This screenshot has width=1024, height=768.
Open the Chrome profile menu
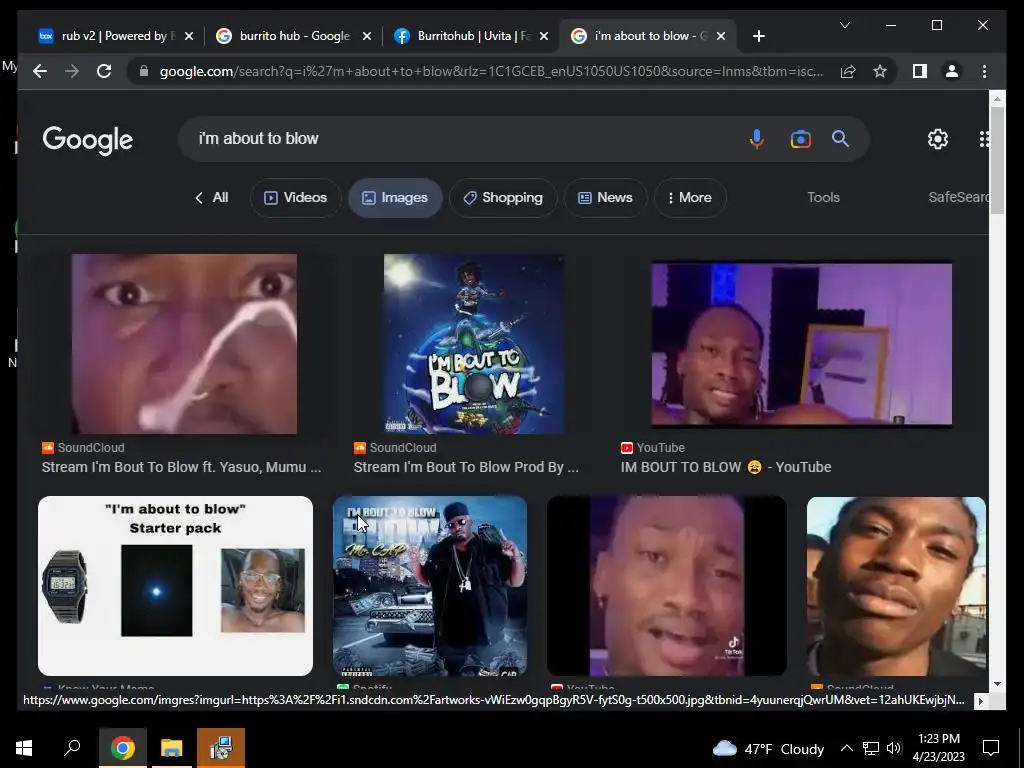point(952,71)
